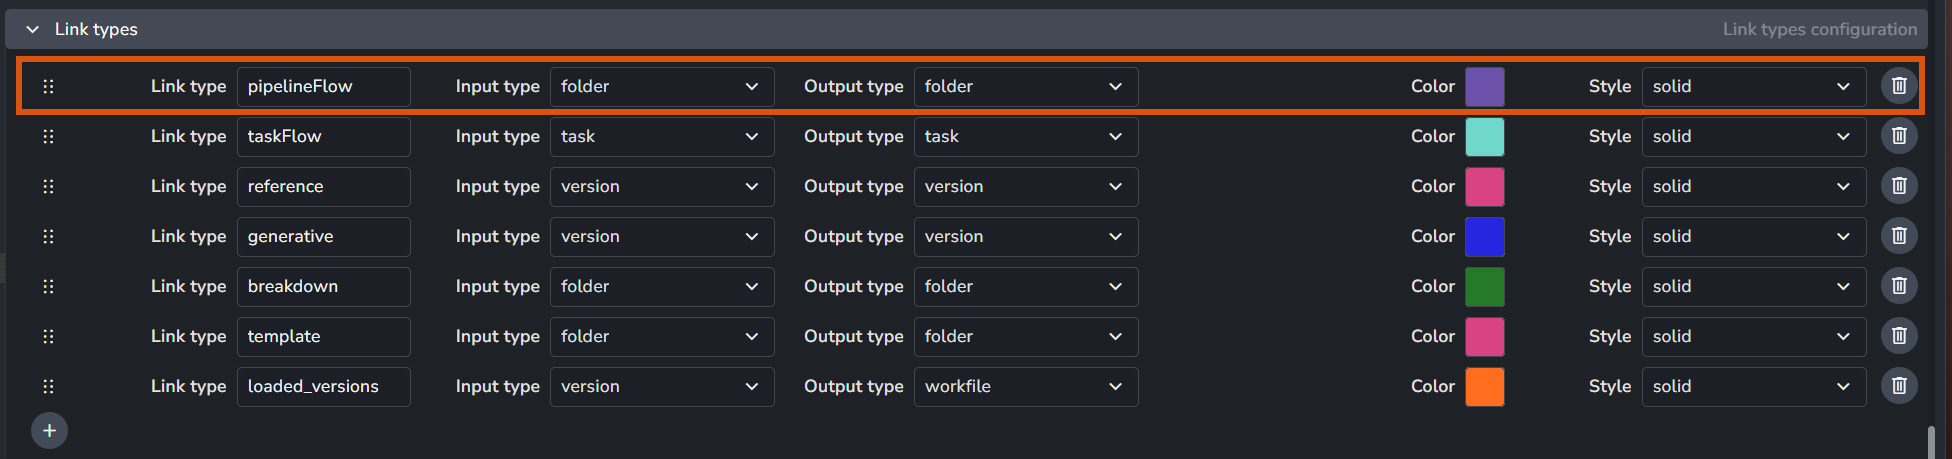Screen dimensions: 1952x459
Task: Collapse the Link types section
Action: 33,30
